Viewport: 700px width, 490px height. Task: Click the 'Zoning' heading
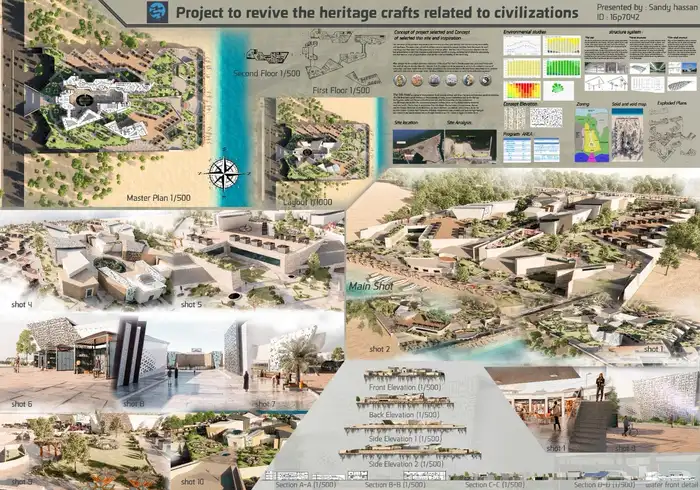coord(583,104)
